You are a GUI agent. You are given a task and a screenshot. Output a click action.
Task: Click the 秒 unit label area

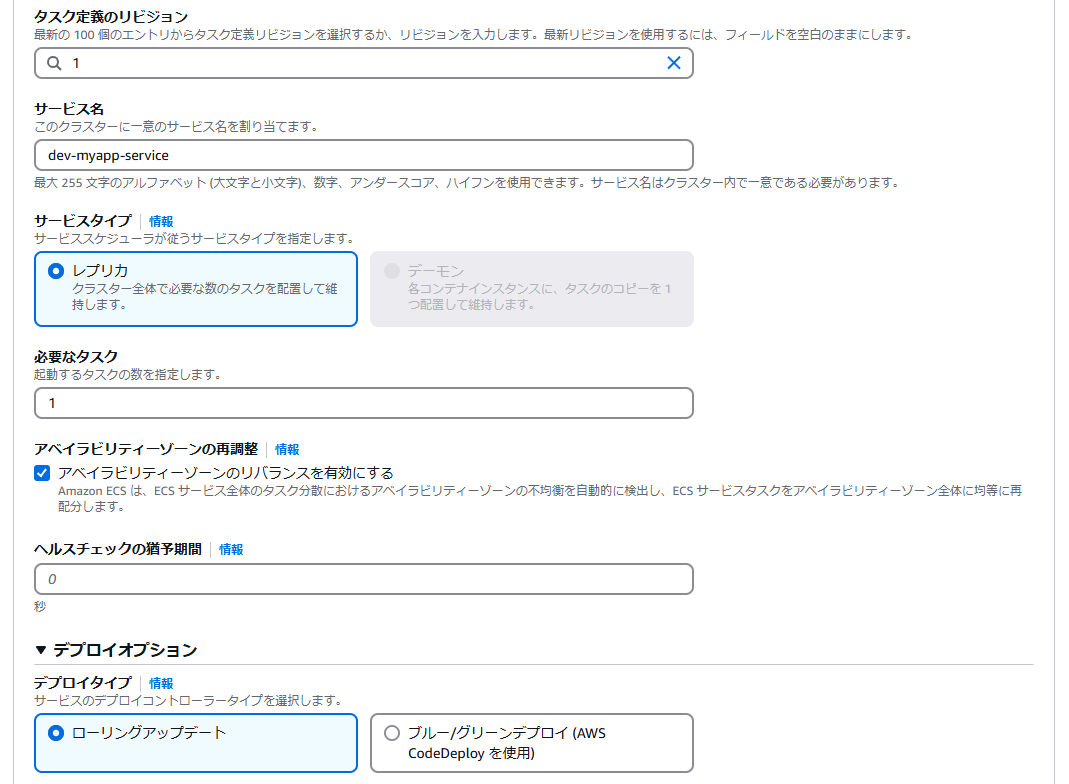39,607
